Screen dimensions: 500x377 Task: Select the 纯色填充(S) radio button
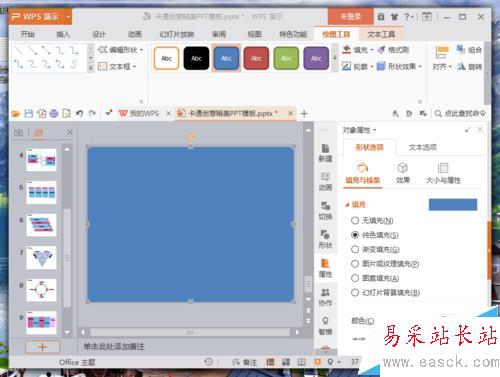[x=355, y=235]
